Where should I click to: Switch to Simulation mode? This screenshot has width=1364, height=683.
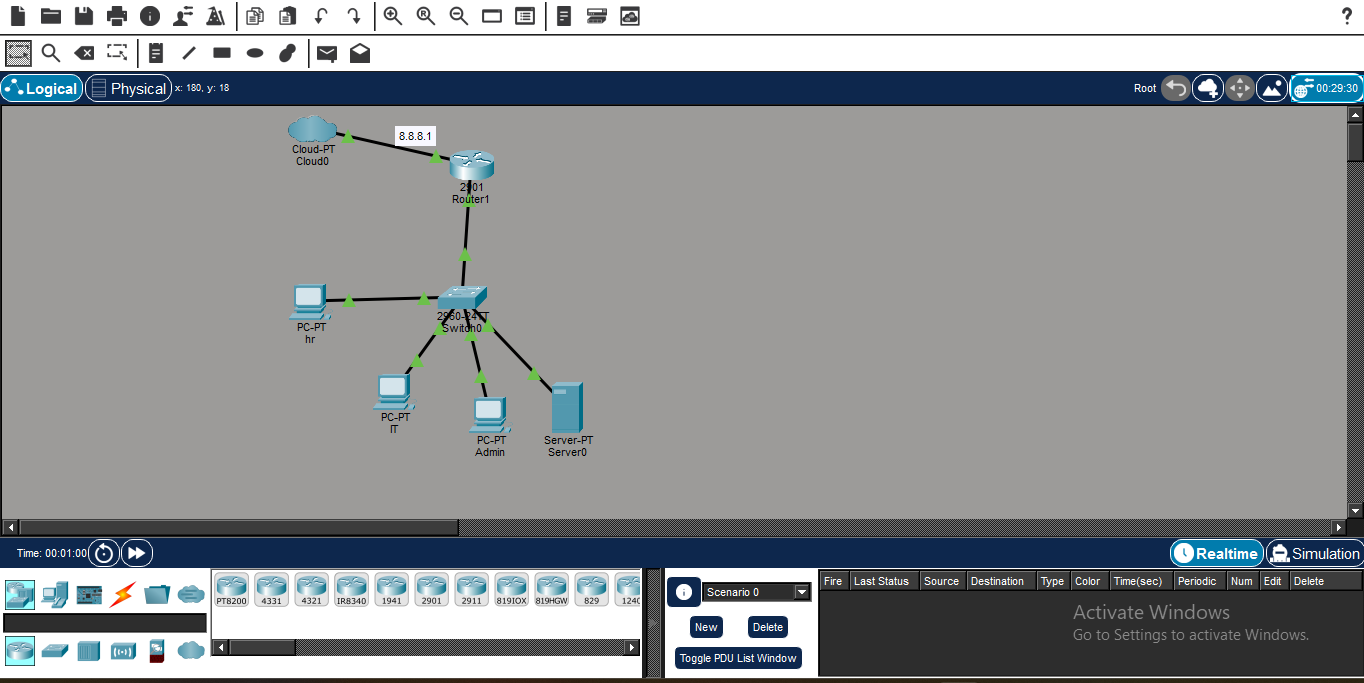point(1314,553)
